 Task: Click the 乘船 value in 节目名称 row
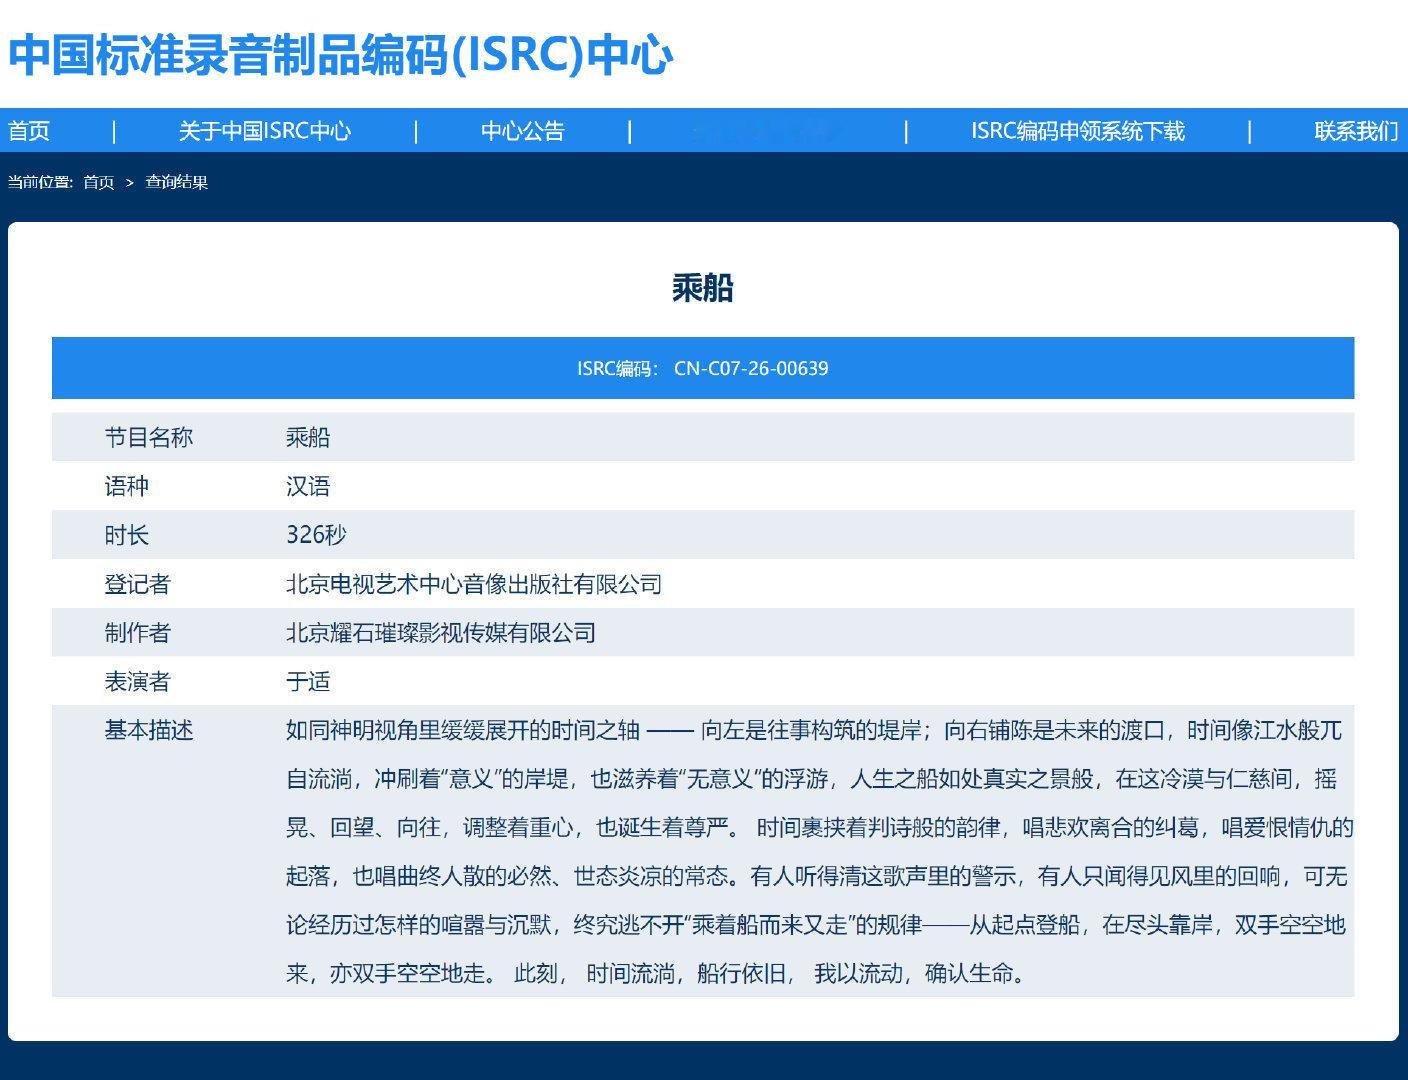[308, 437]
